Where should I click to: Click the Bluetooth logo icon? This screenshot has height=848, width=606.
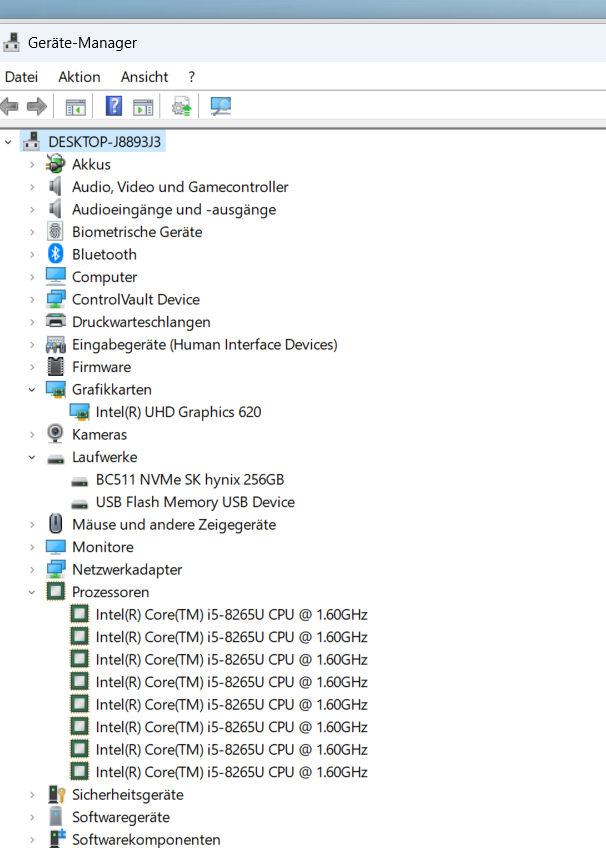tap(55, 254)
